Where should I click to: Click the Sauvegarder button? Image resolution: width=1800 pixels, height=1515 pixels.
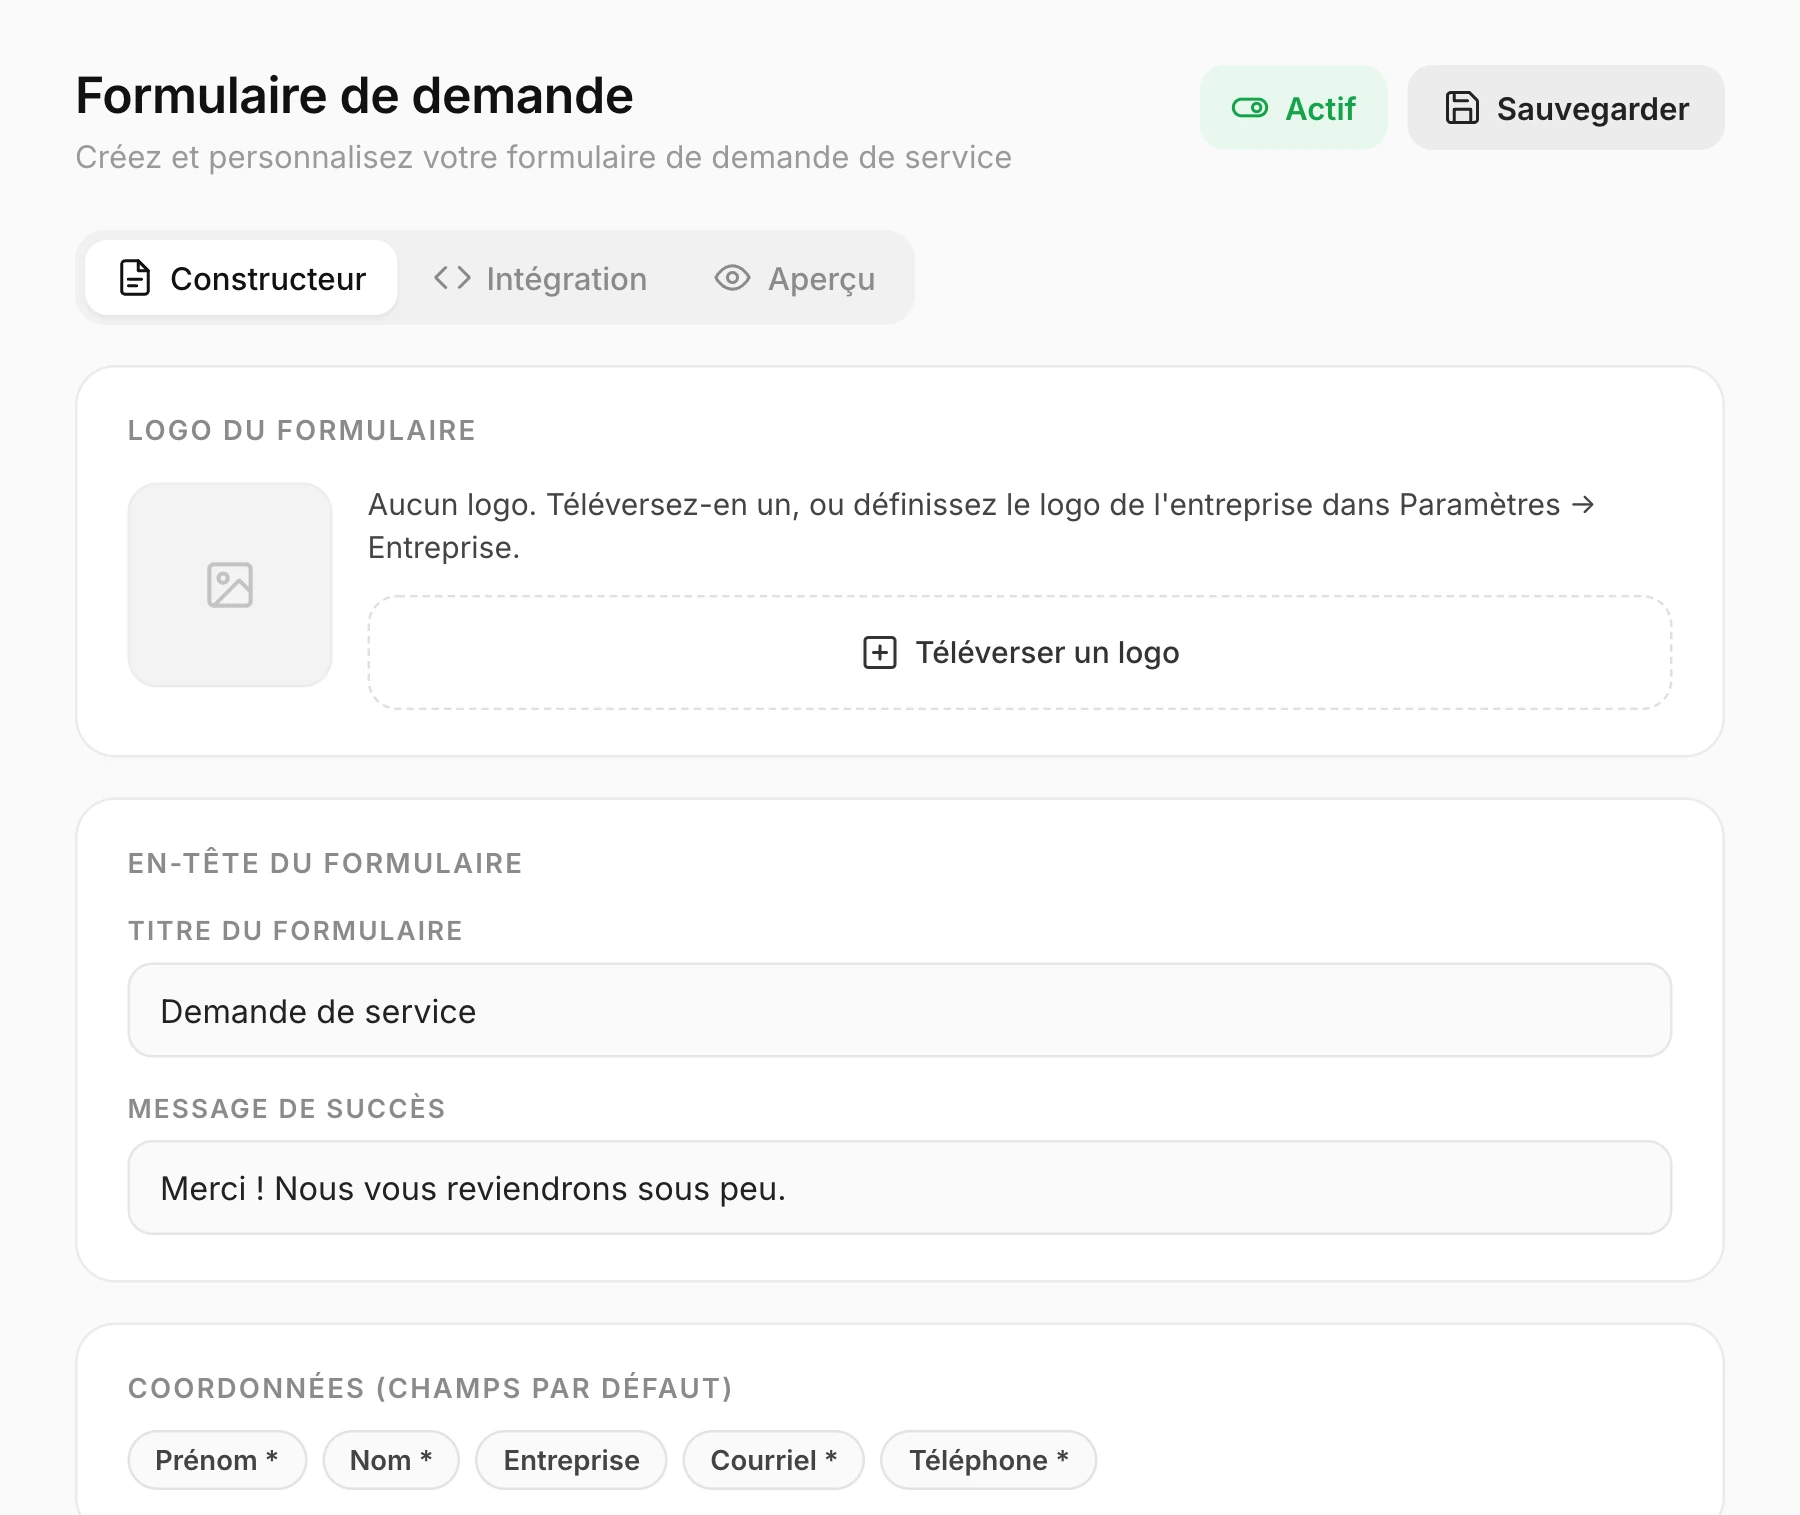click(1565, 108)
